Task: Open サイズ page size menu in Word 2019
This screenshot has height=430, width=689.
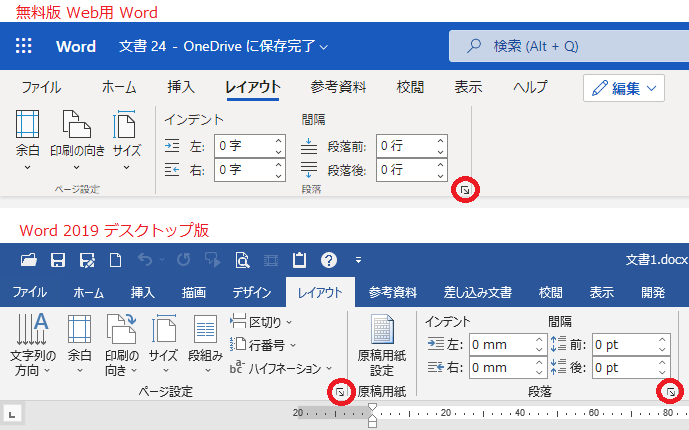Action: pyautogui.click(x=163, y=345)
